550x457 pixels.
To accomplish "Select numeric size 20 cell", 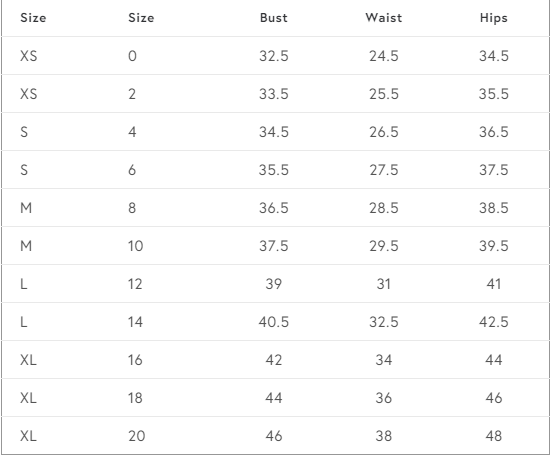I will coord(136,436).
